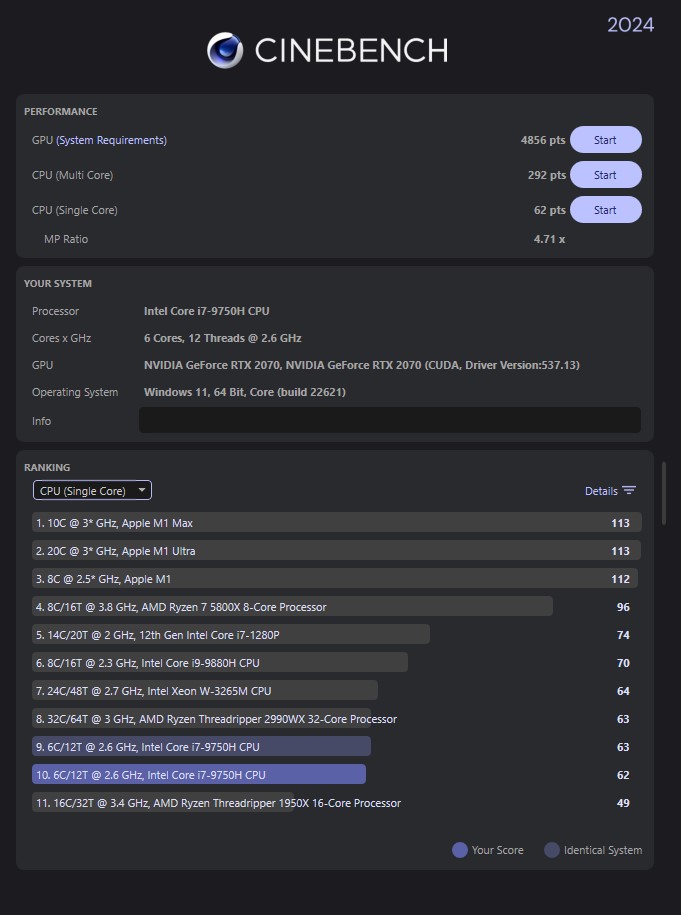
Task: Click the 2024 version label
Action: click(630, 25)
